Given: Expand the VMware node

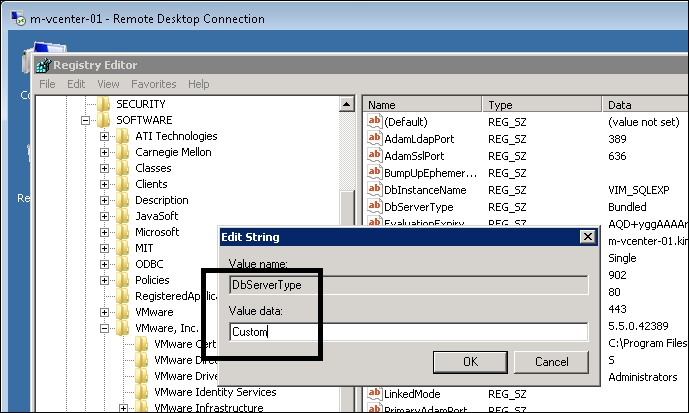Looking at the screenshot, I should pos(104,312).
